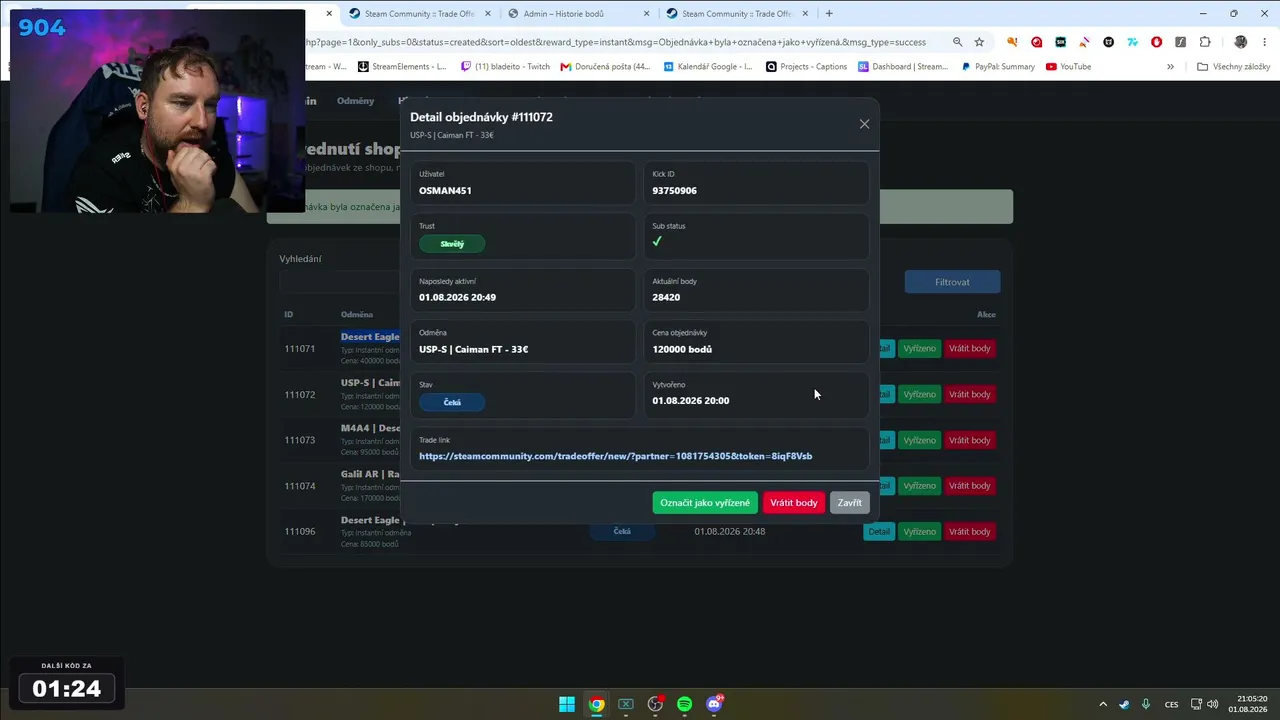Open the Steam trade offer link
The width and height of the screenshot is (1280, 720).
pyautogui.click(x=615, y=456)
